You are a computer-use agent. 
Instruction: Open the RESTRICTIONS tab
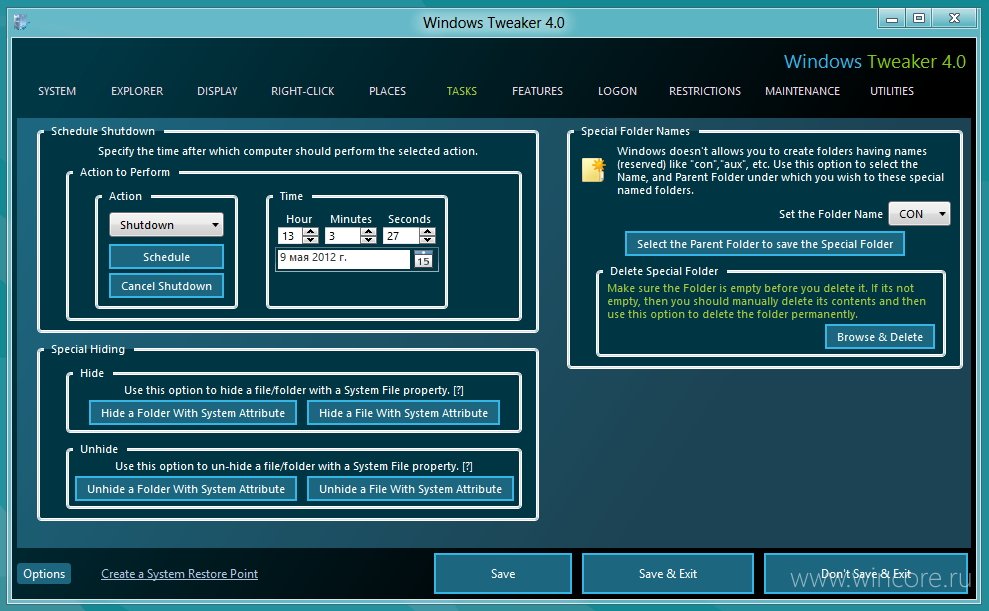(x=705, y=91)
